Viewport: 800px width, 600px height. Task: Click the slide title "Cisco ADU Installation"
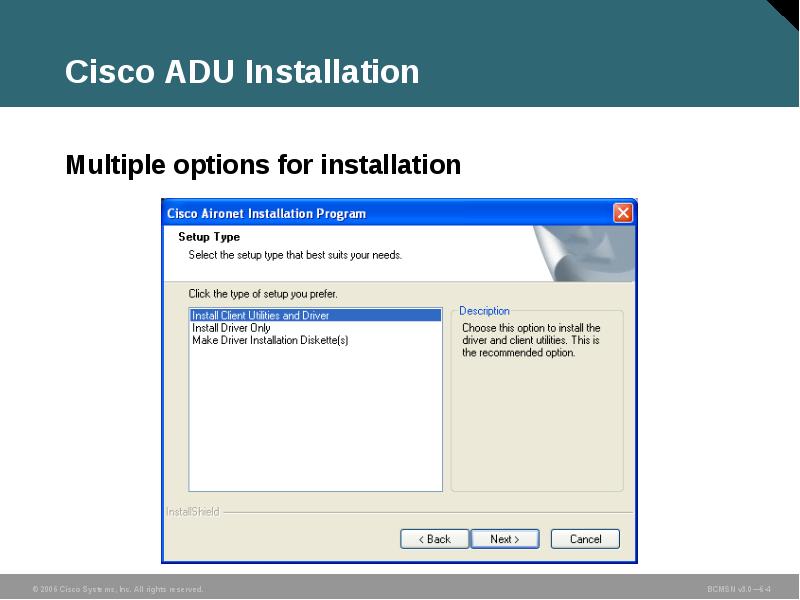click(240, 70)
